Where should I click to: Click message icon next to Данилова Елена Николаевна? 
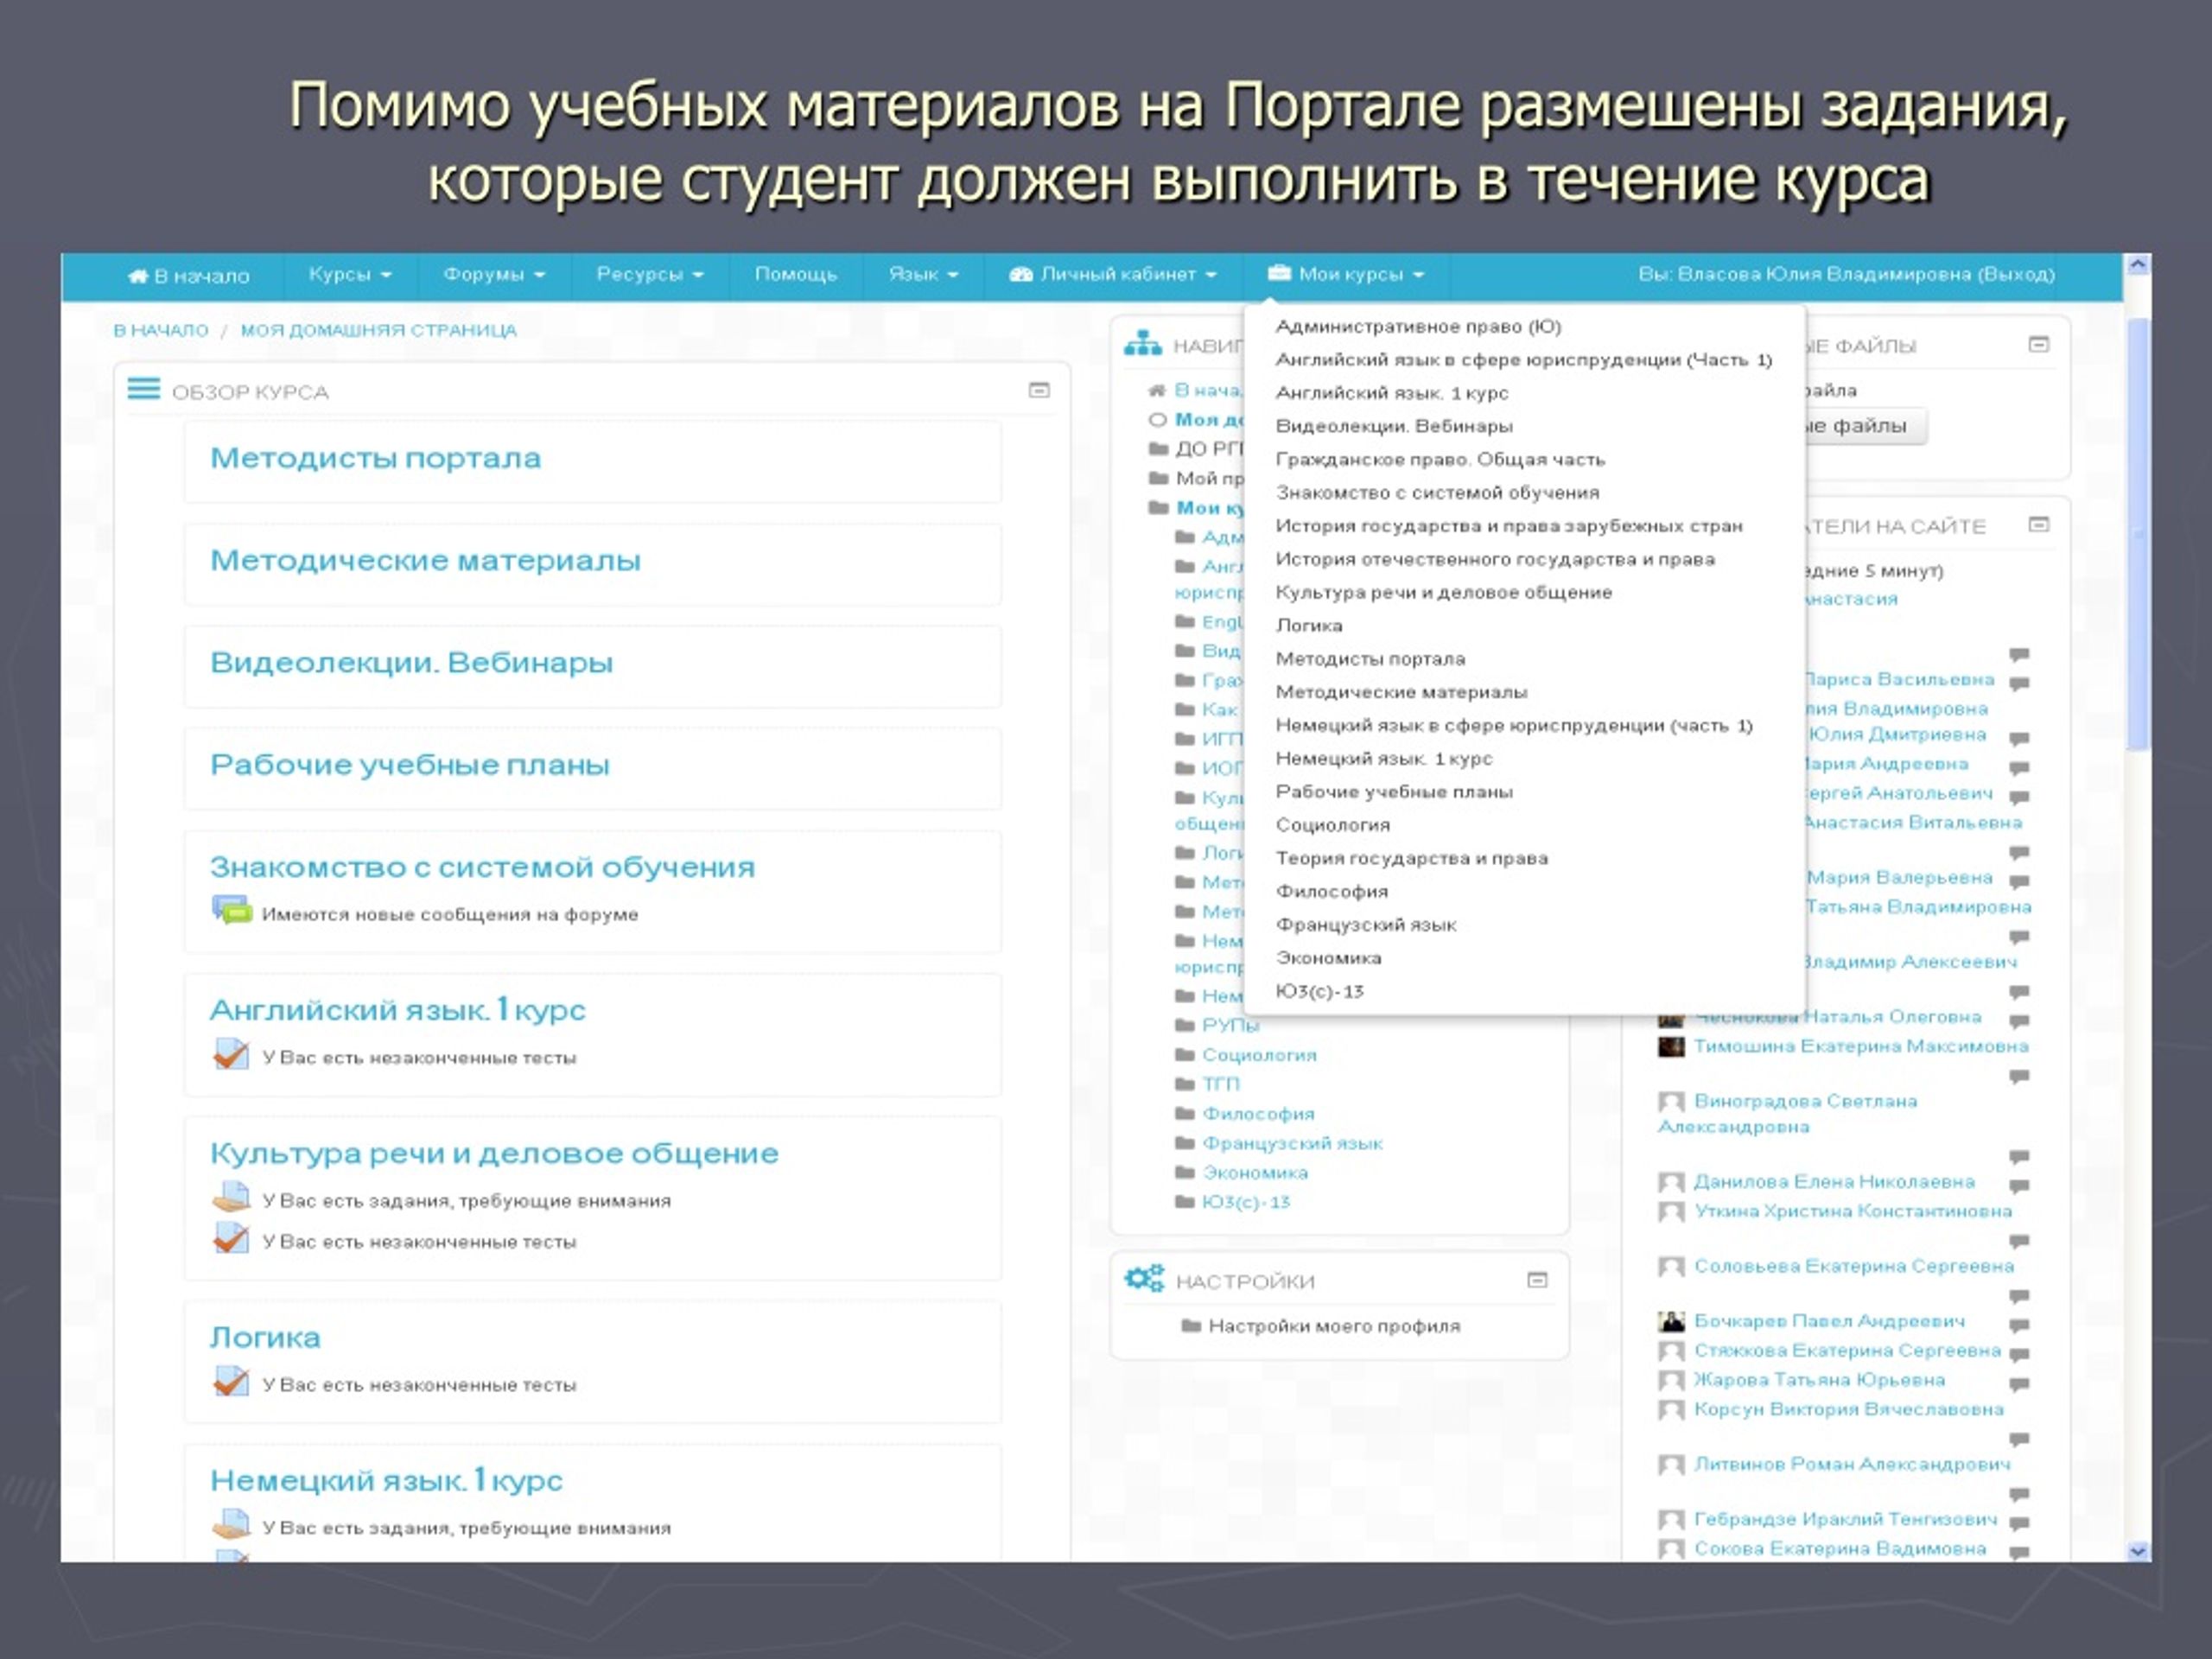2020,1187
